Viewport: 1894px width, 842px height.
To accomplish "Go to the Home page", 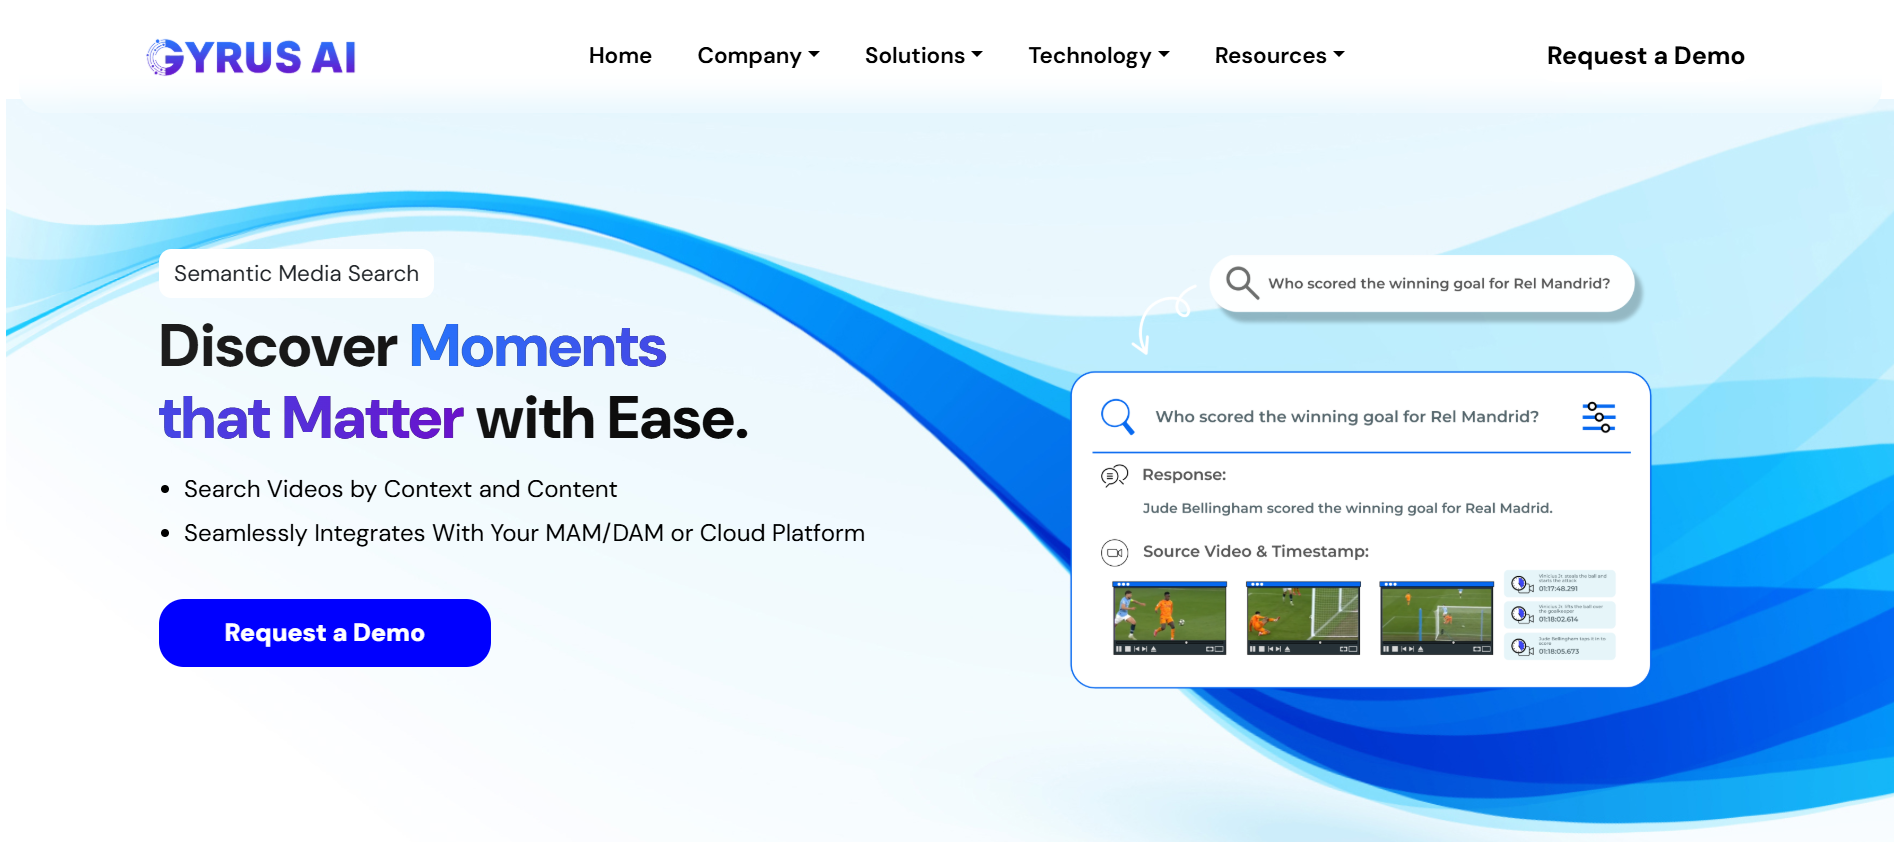I will (620, 56).
